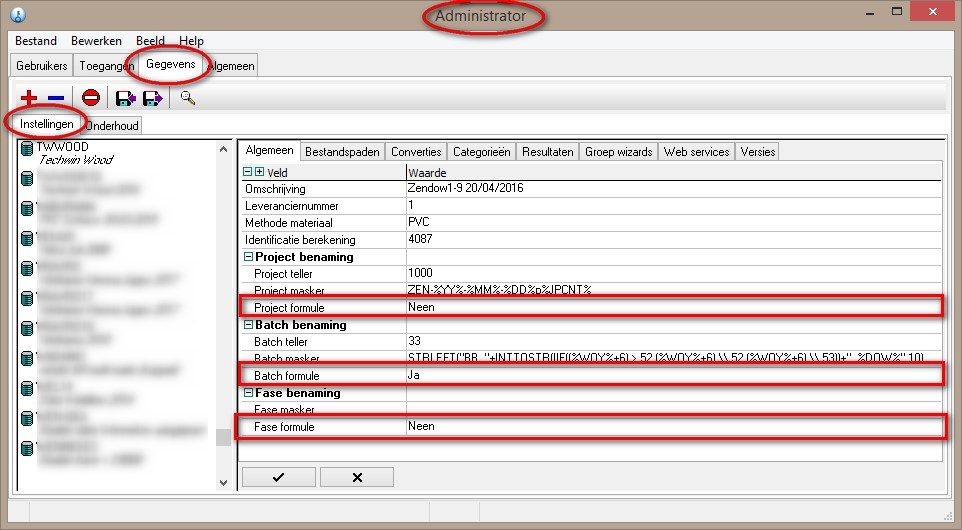The image size is (962, 530).
Task: Click the Omschrijving value Zendow1-9 20/04/2016
Action: point(466,188)
